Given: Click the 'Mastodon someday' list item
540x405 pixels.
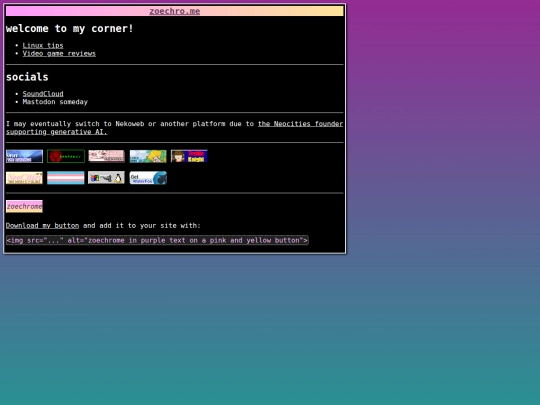Looking at the screenshot, I should 55,102.
